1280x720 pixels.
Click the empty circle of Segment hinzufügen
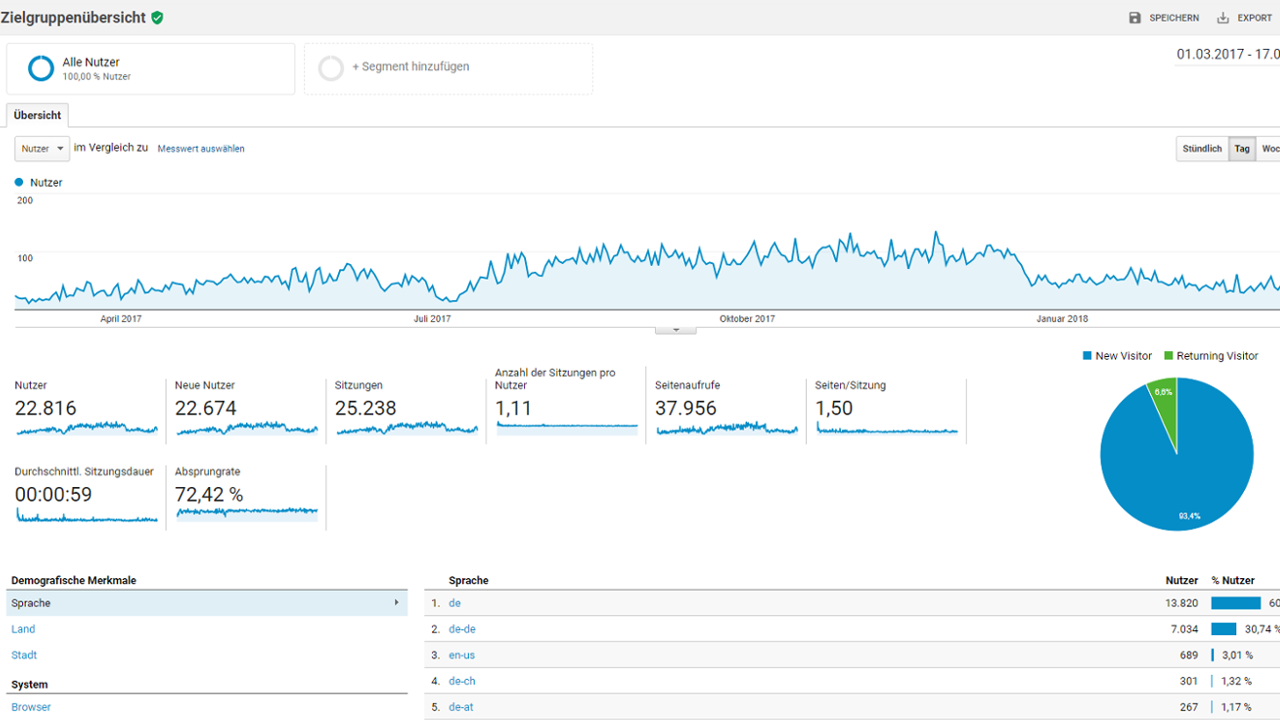[x=331, y=68]
